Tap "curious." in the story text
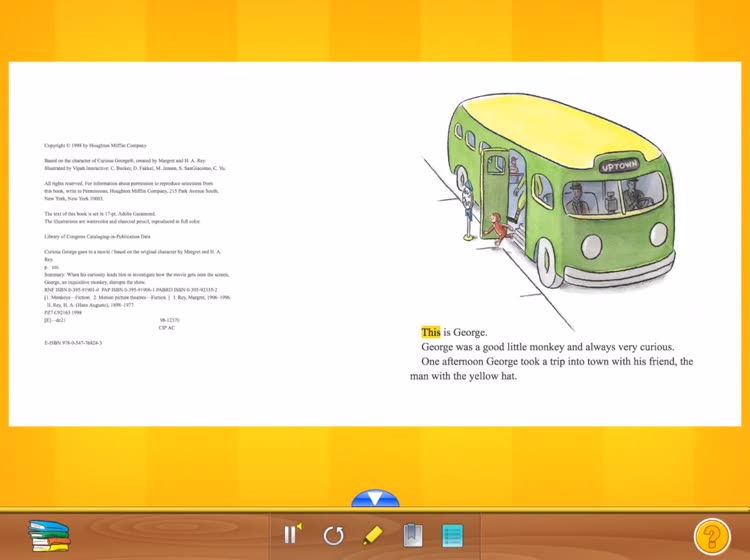 click(657, 347)
